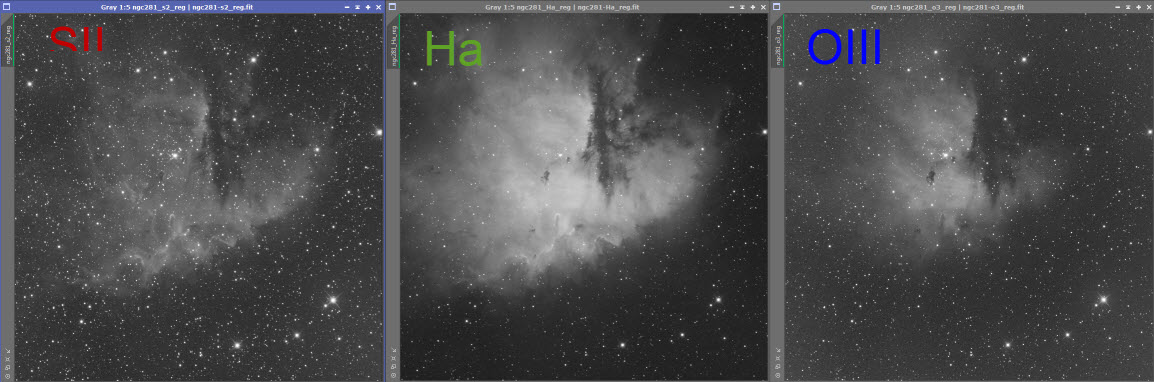Maximize the ngc281-Ha_reg.fit window
Viewport: 1154px width, 382px height.
click(x=753, y=7)
